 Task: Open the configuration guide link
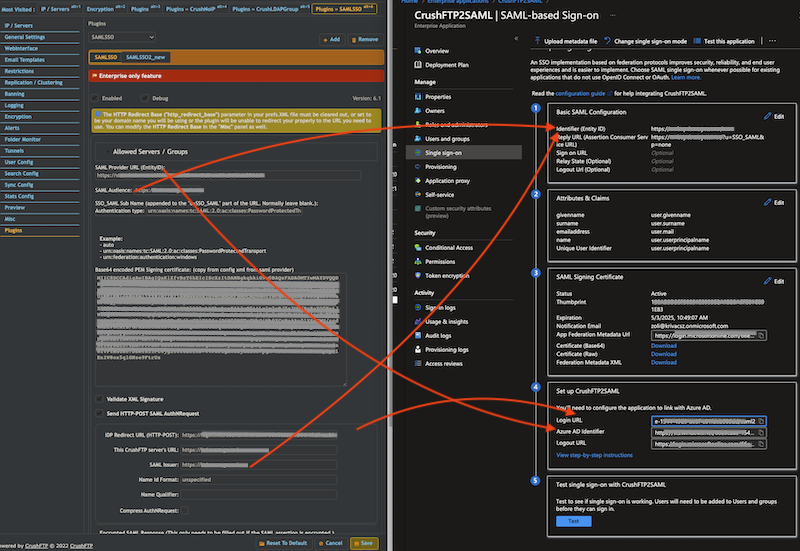[x=580, y=93]
